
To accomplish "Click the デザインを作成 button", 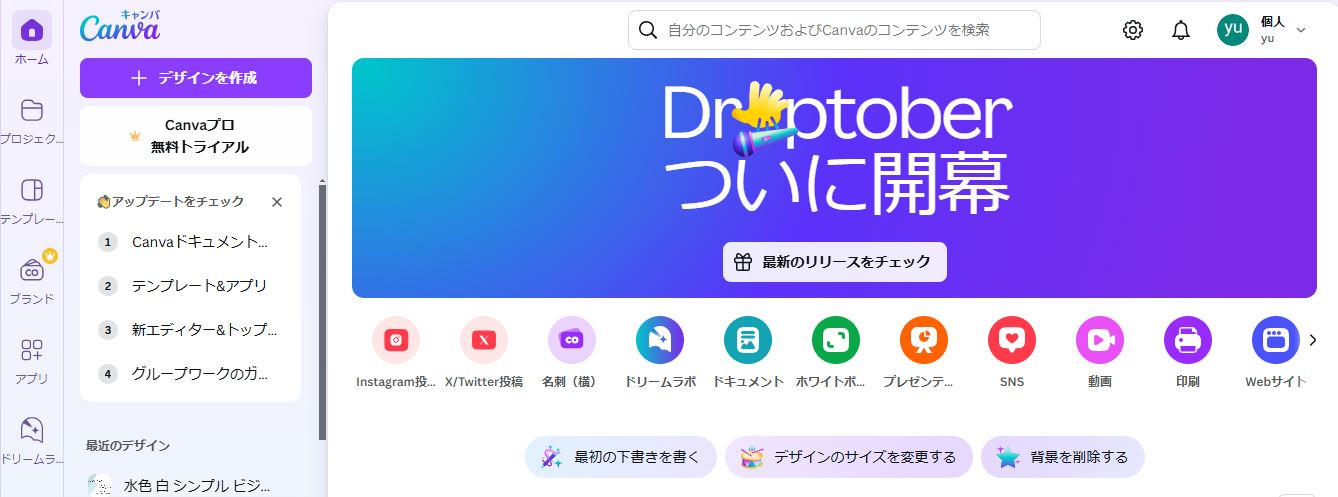I will click(196, 78).
